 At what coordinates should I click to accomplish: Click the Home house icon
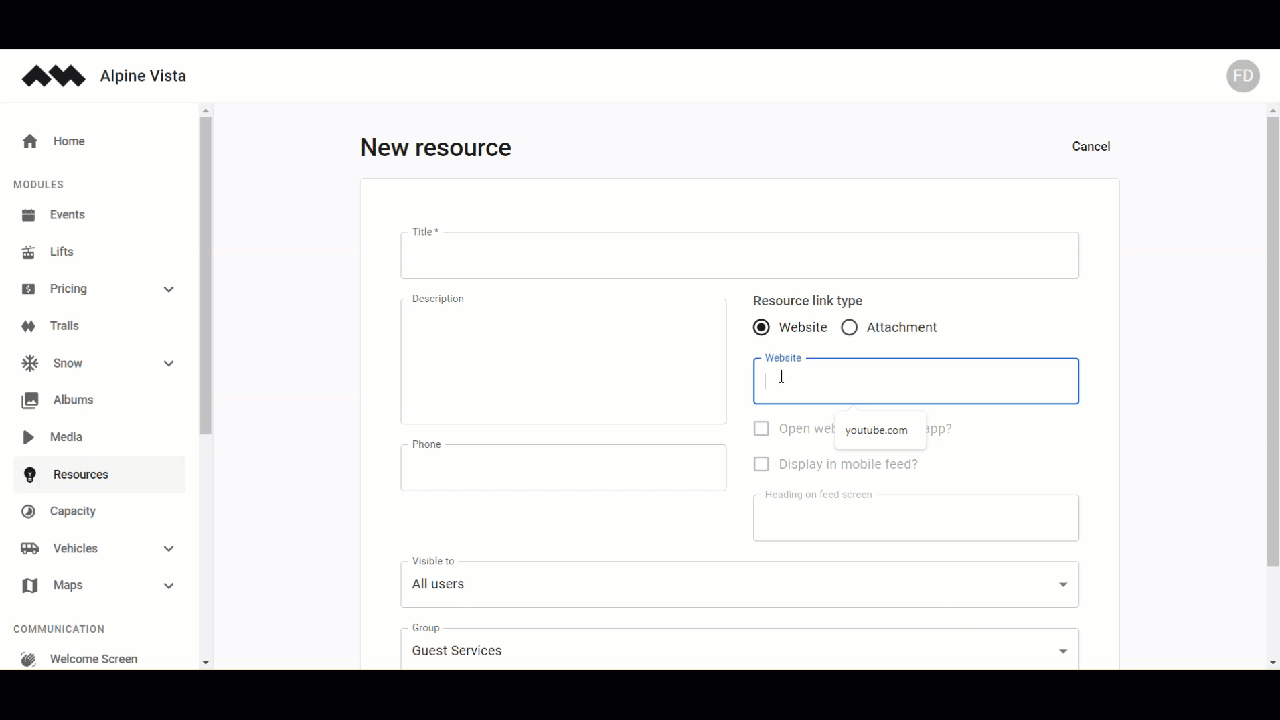click(30, 141)
